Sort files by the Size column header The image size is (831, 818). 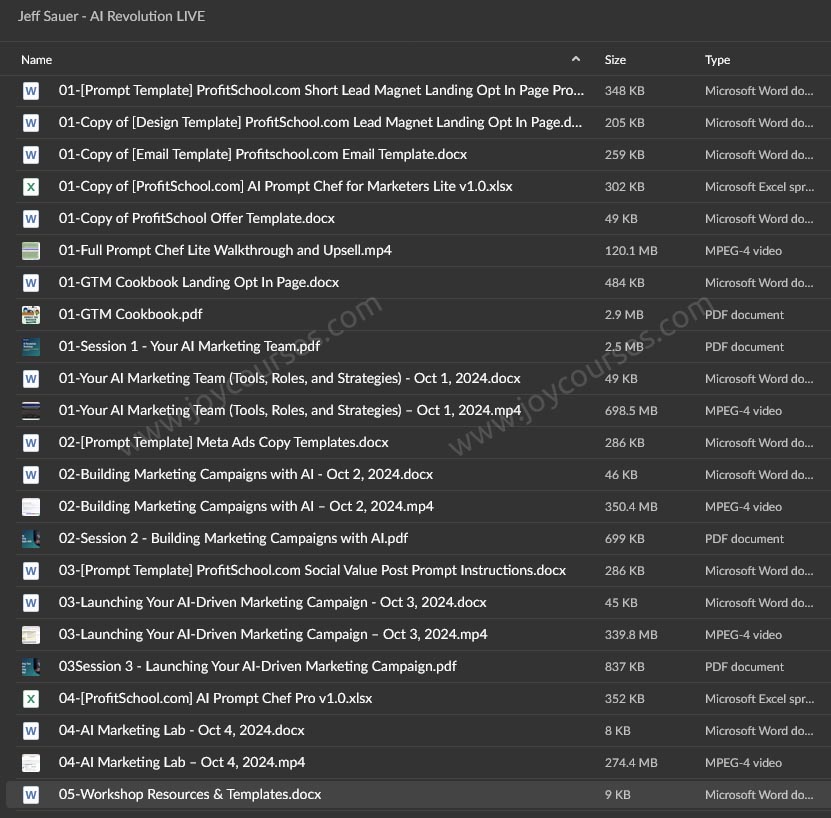(x=615, y=60)
